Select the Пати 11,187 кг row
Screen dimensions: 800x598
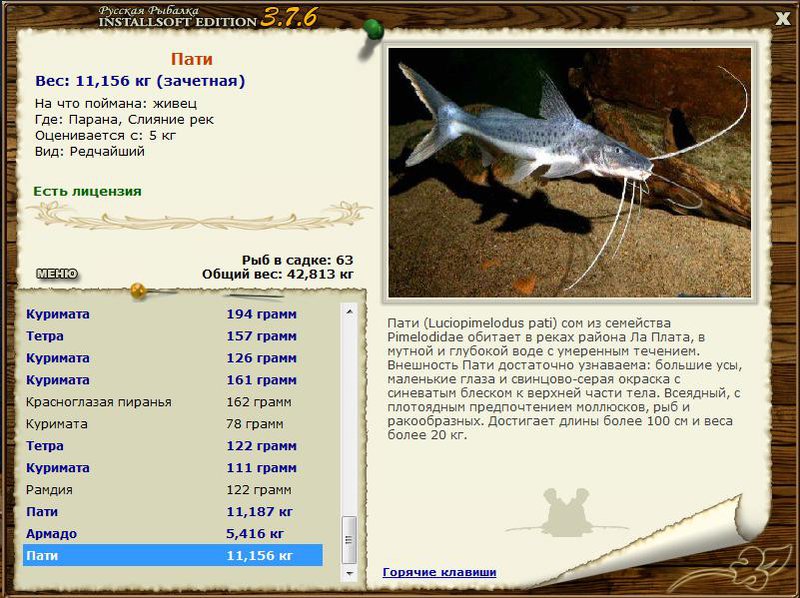[172, 512]
